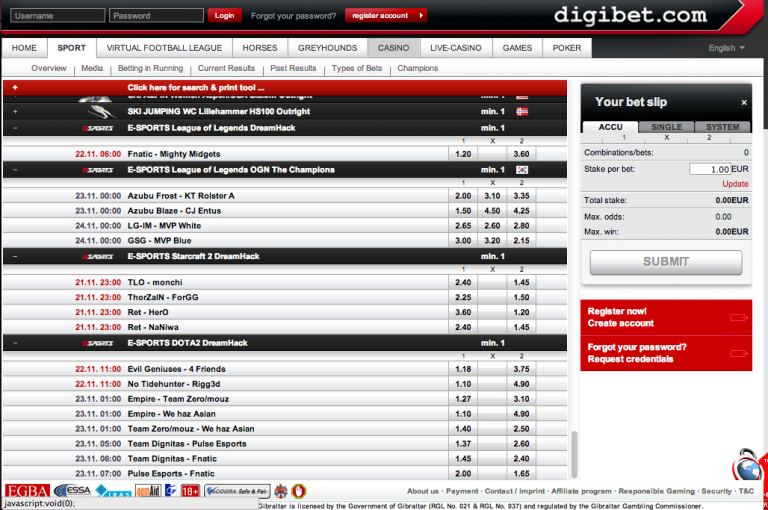The width and height of the screenshot is (768, 510).
Task: Switch to the GREYHOUNDS tab
Action: point(327,48)
